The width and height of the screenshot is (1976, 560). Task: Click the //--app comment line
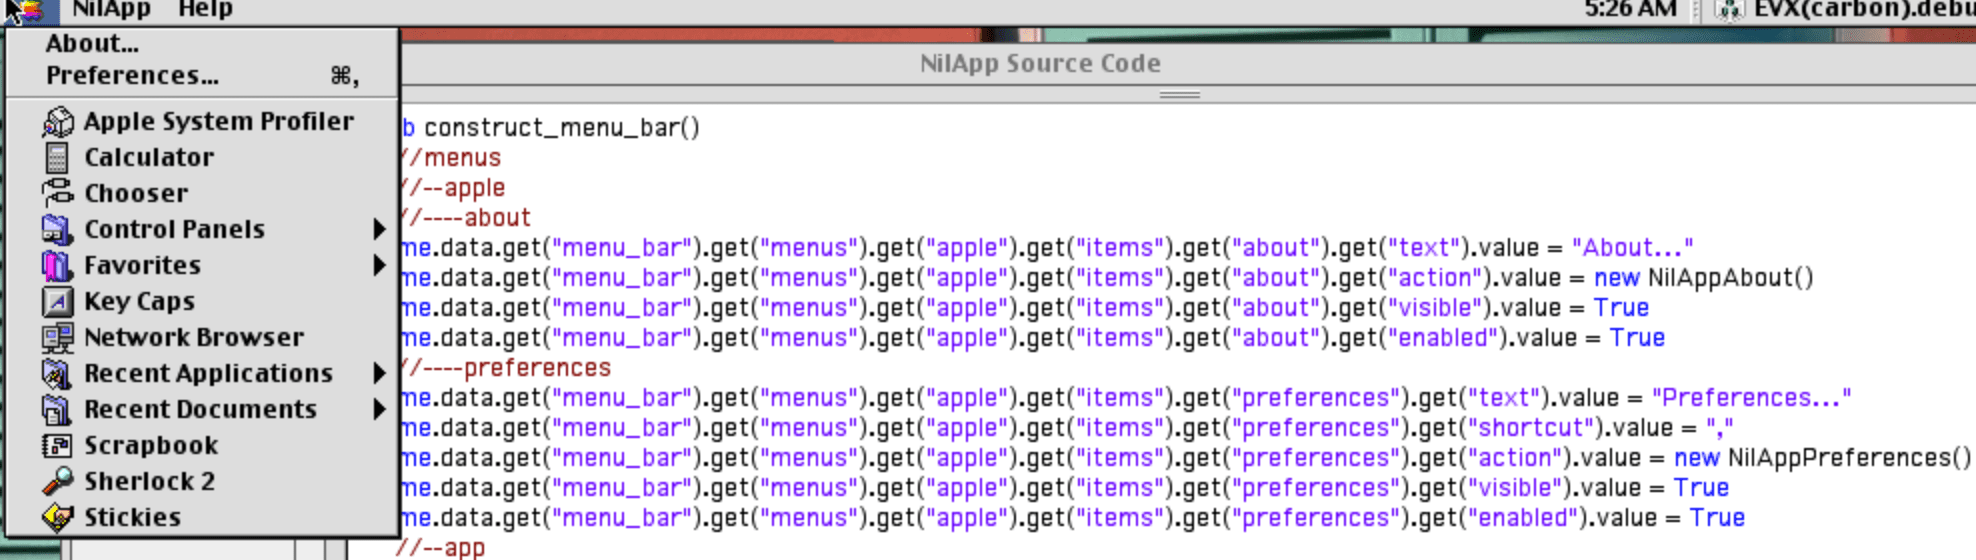point(442,548)
